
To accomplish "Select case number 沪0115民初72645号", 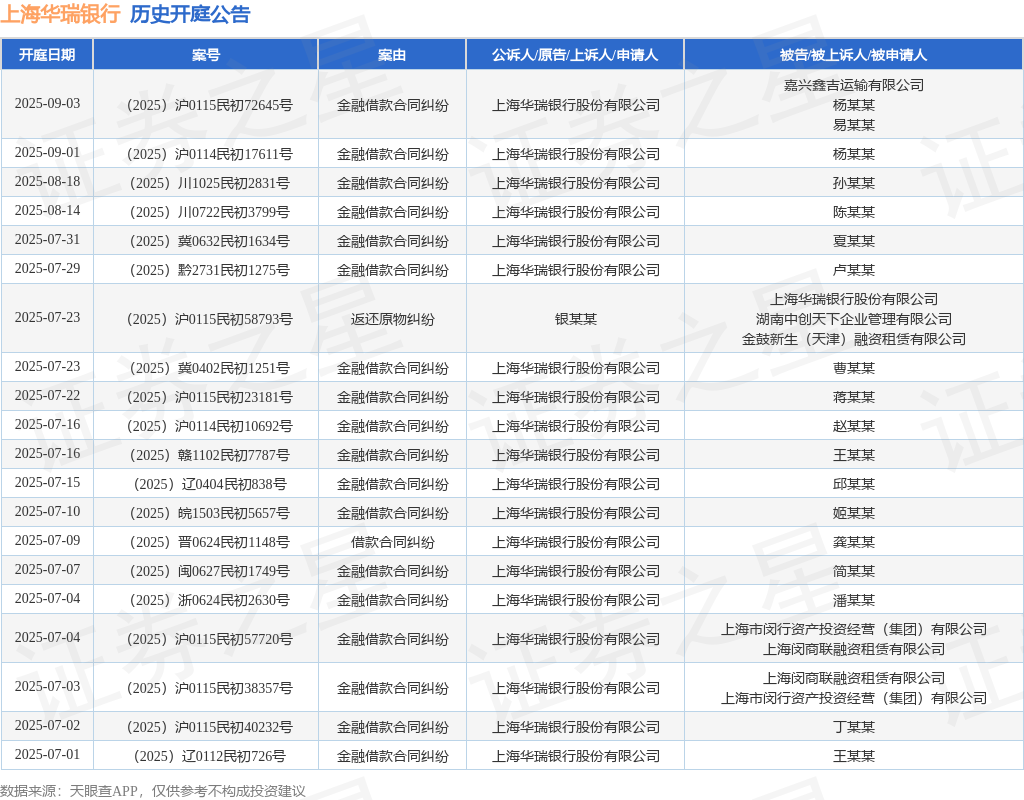I will 210,105.
